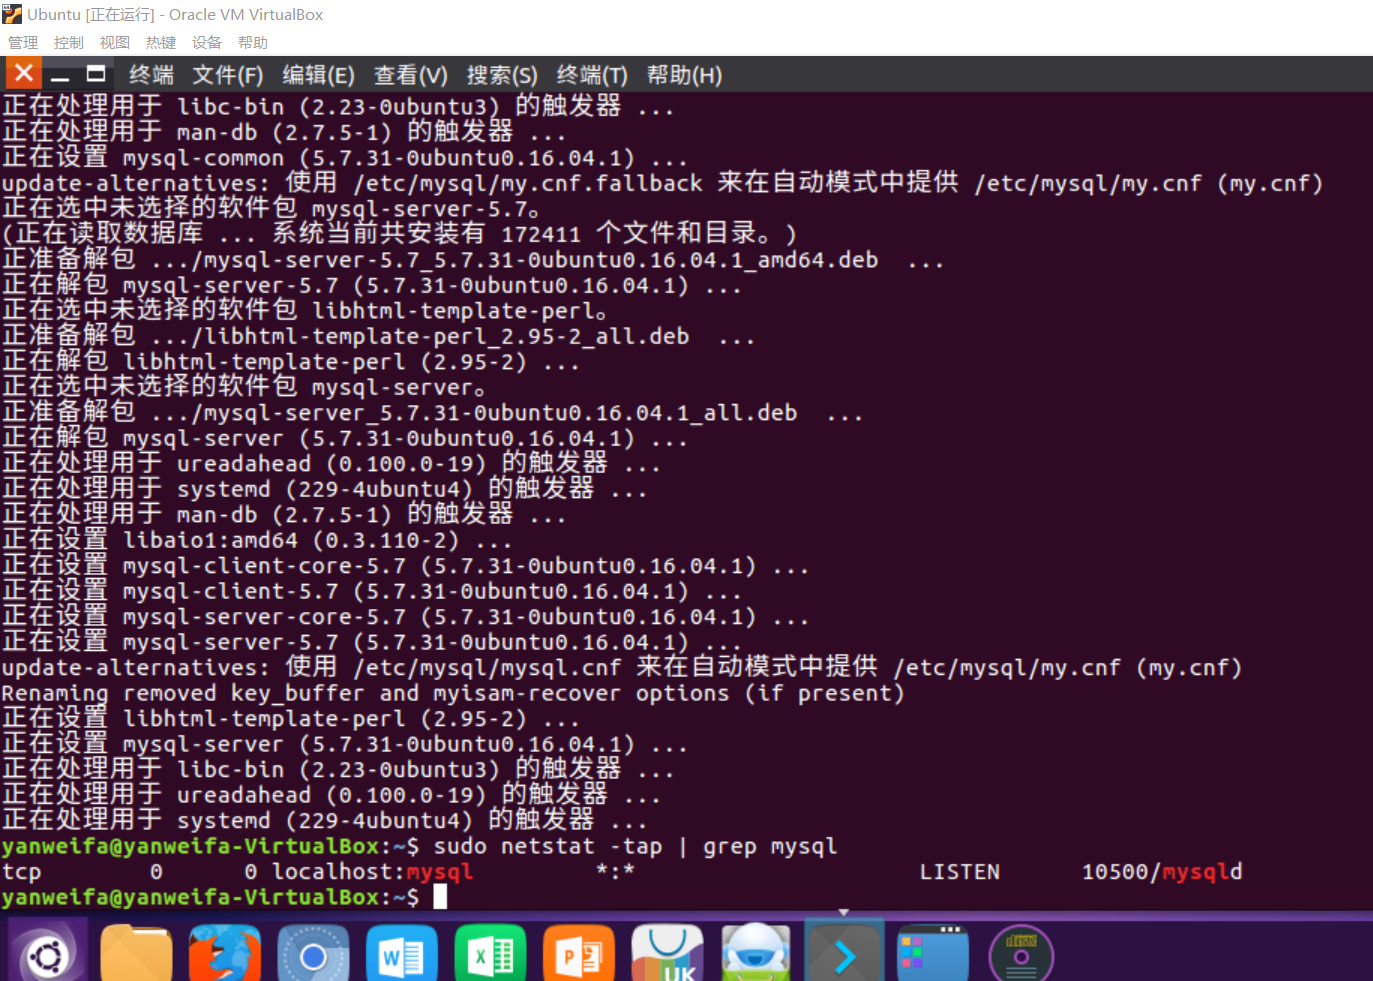The height and width of the screenshot is (981, 1373).
Task: Click the VirtualBox window title icon
Action: (x=12, y=14)
